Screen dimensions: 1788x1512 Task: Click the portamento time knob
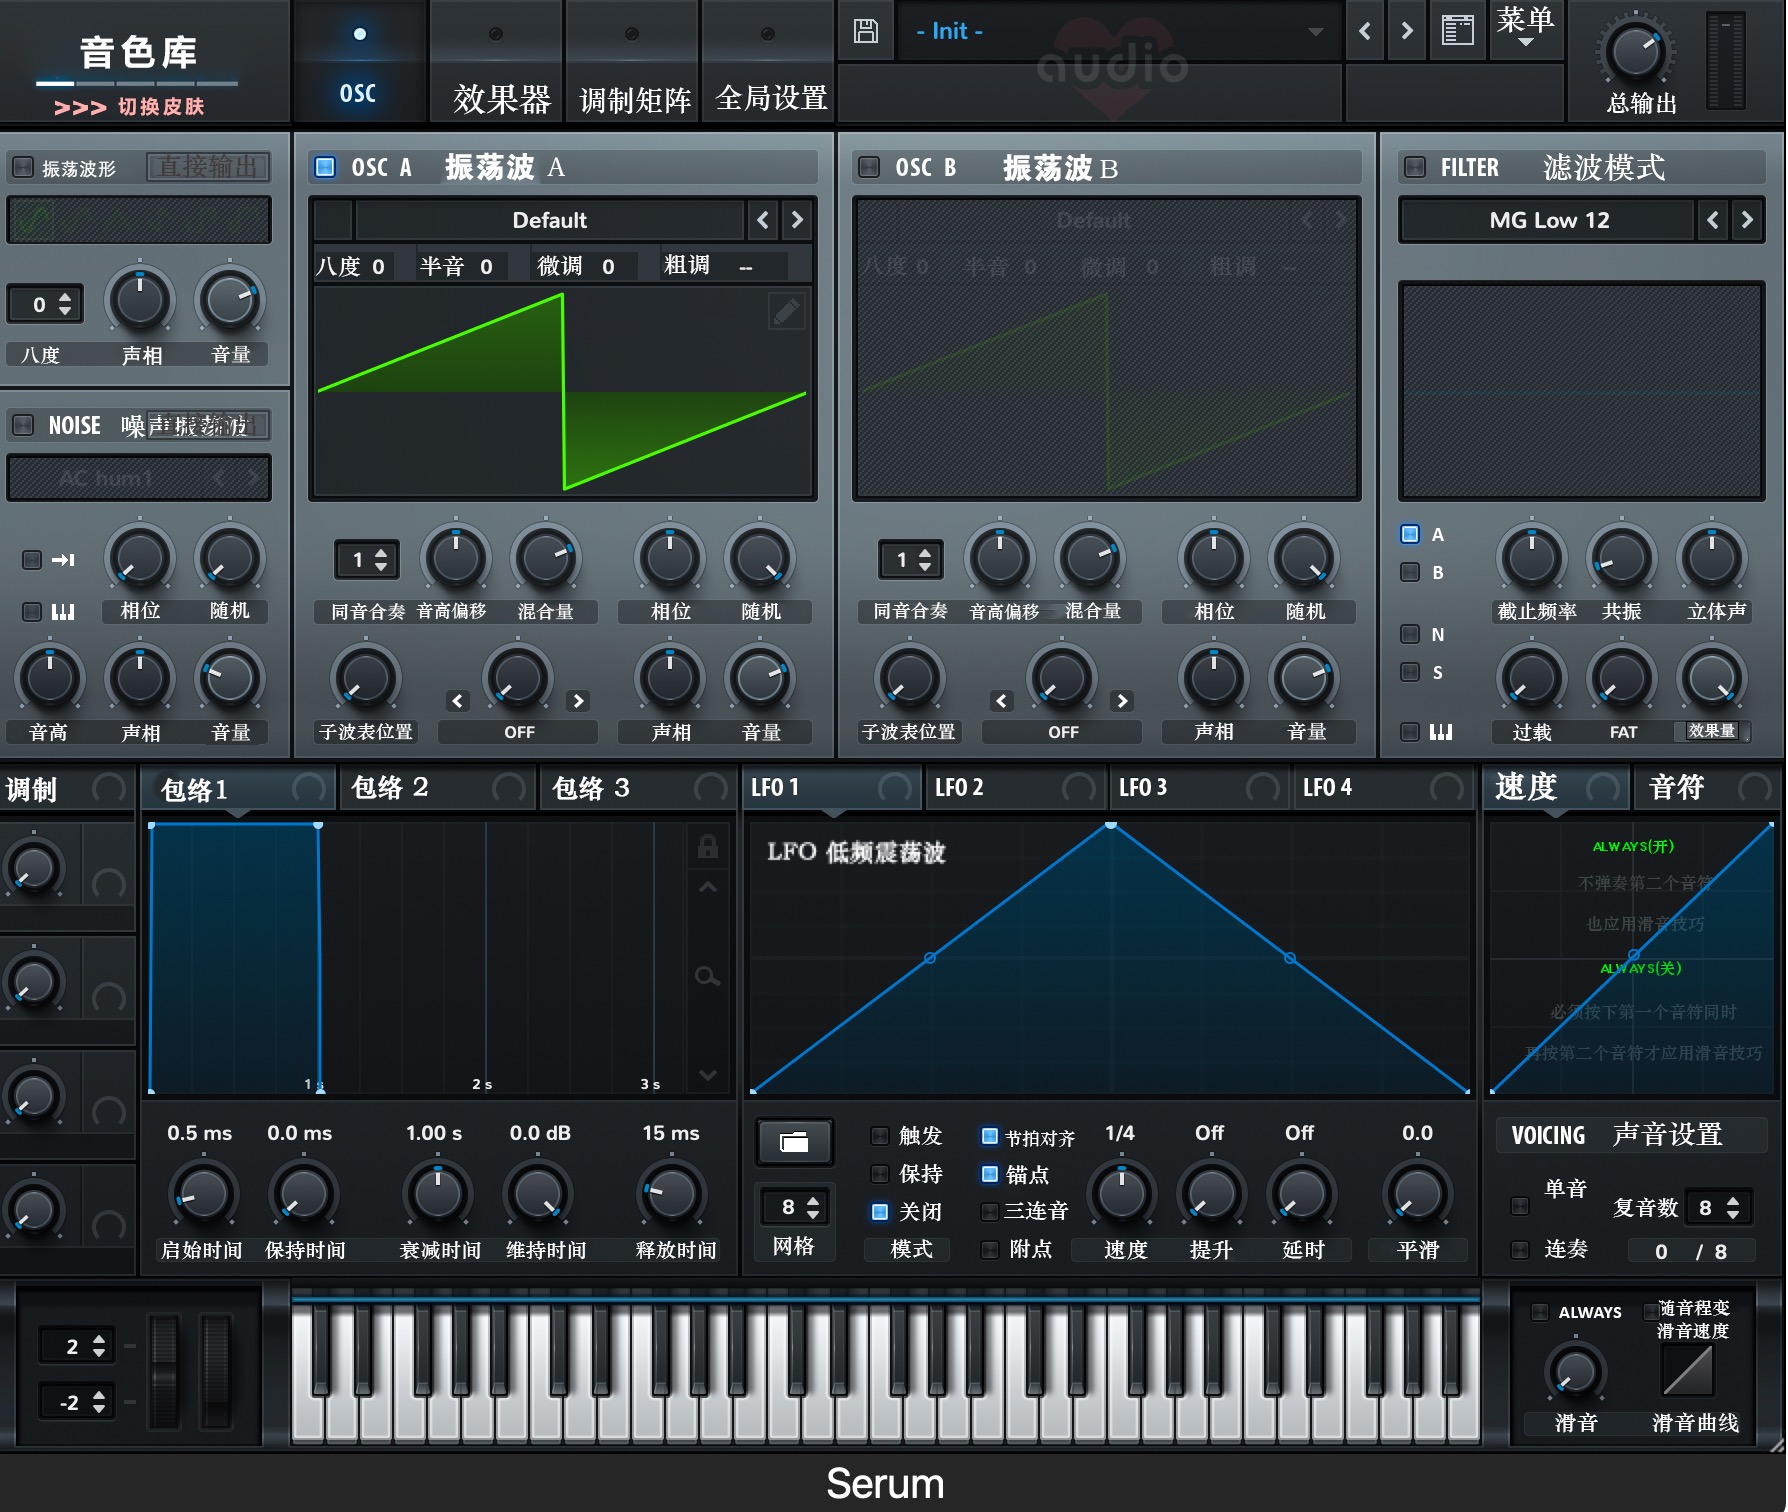tap(1575, 1372)
